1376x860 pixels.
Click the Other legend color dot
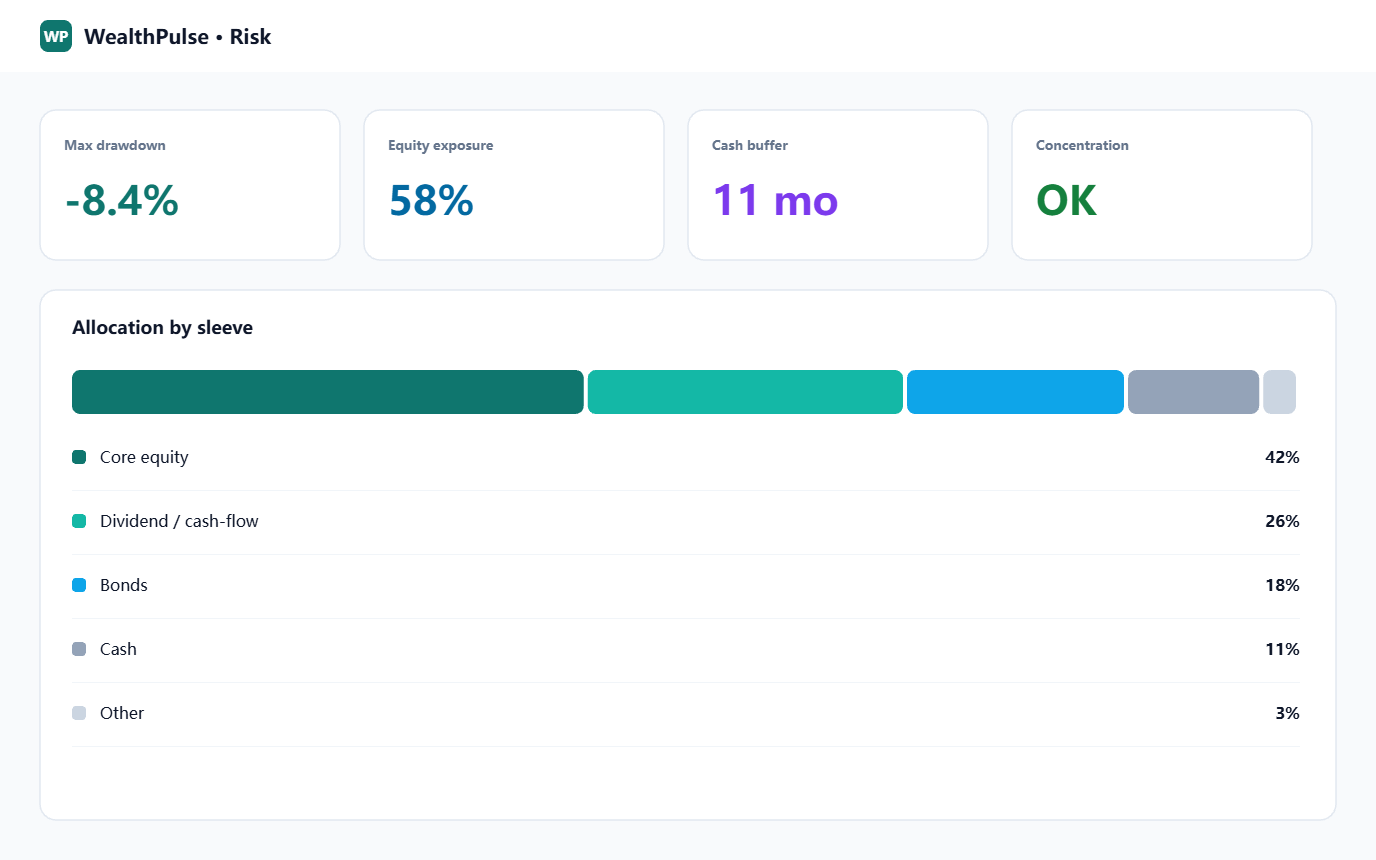pyautogui.click(x=79, y=713)
